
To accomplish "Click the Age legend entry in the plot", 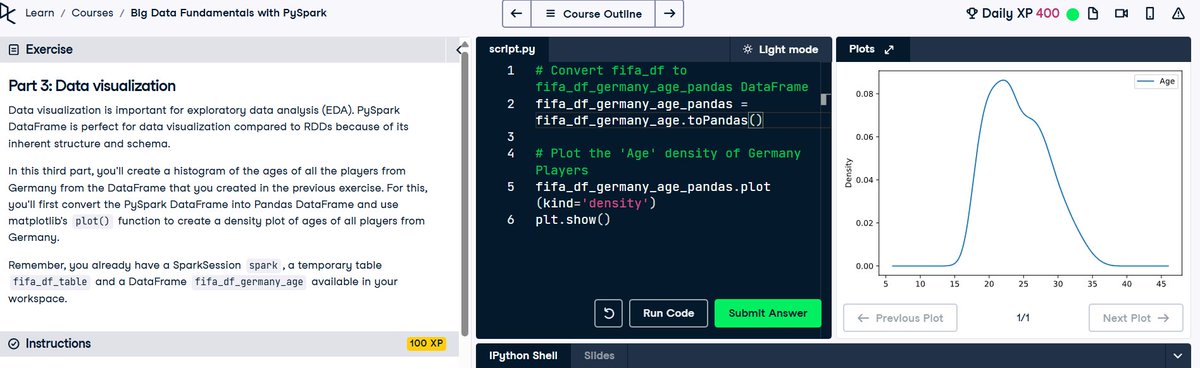I will click(1157, 81).
